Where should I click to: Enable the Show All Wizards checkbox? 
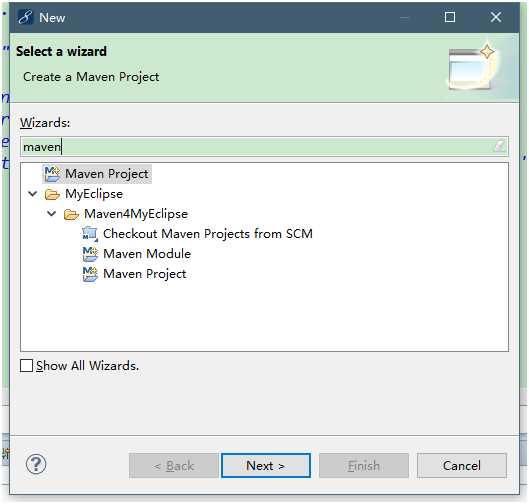pyautogui.click(x=26, y=365)
